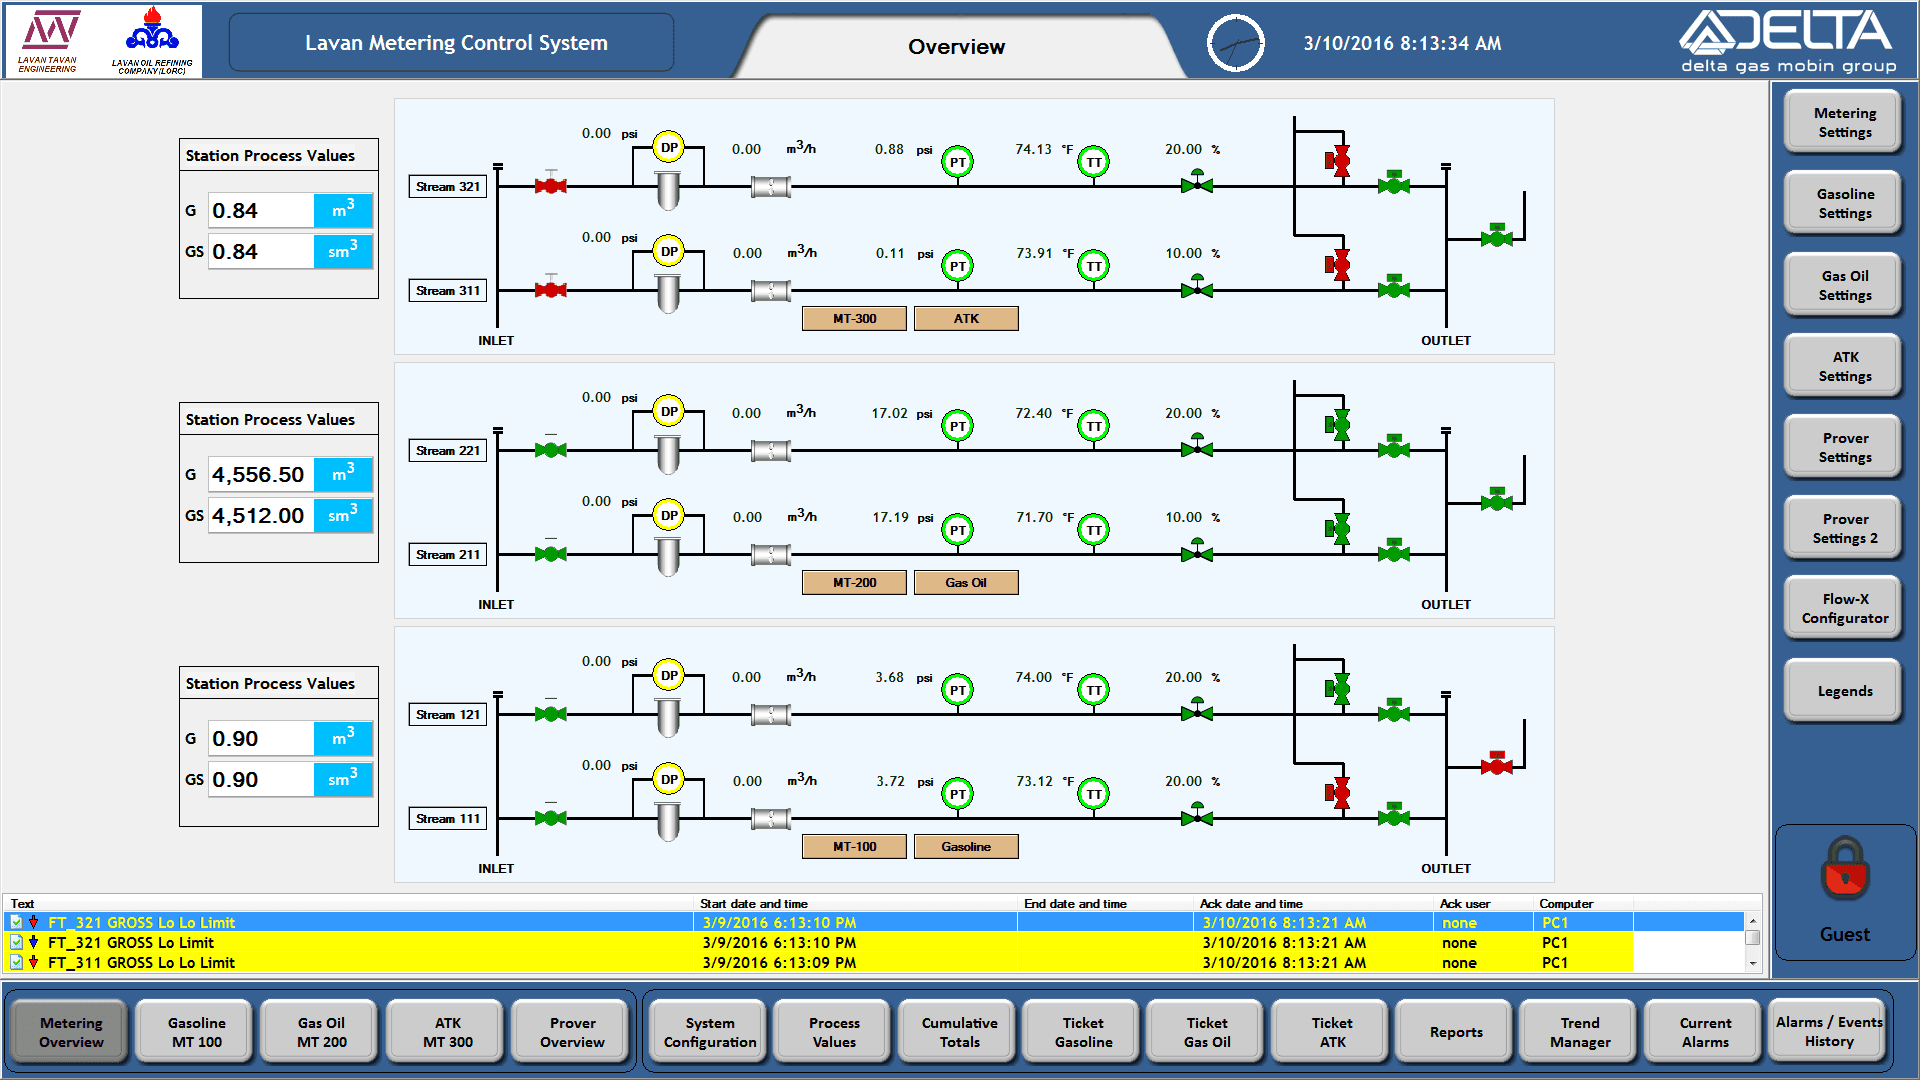Open the Gasoline MT 100 page
The image size is (1920, 1080).
(x=196, y=1032)
